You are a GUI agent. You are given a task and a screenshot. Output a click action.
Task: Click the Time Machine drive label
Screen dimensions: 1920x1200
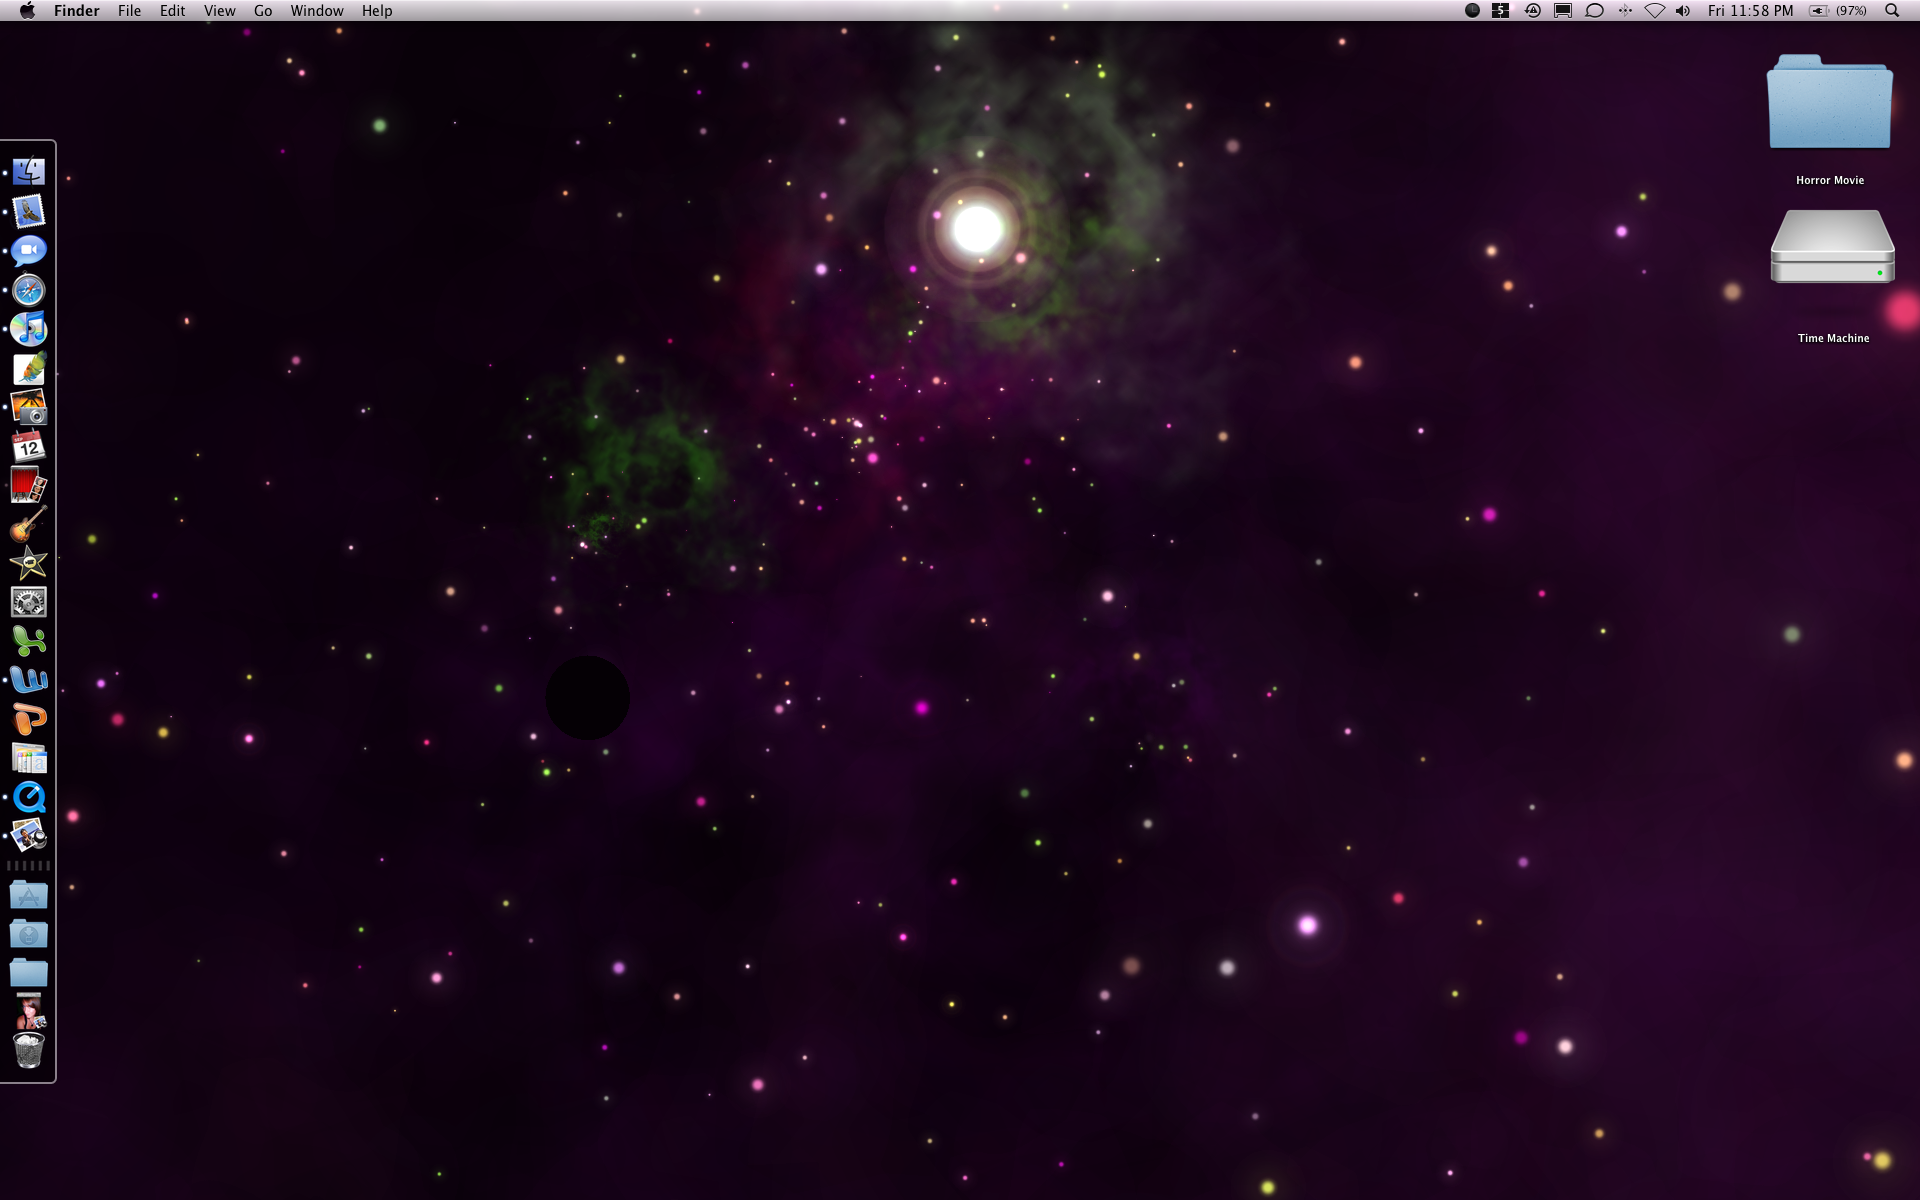tap(1833, 338)
